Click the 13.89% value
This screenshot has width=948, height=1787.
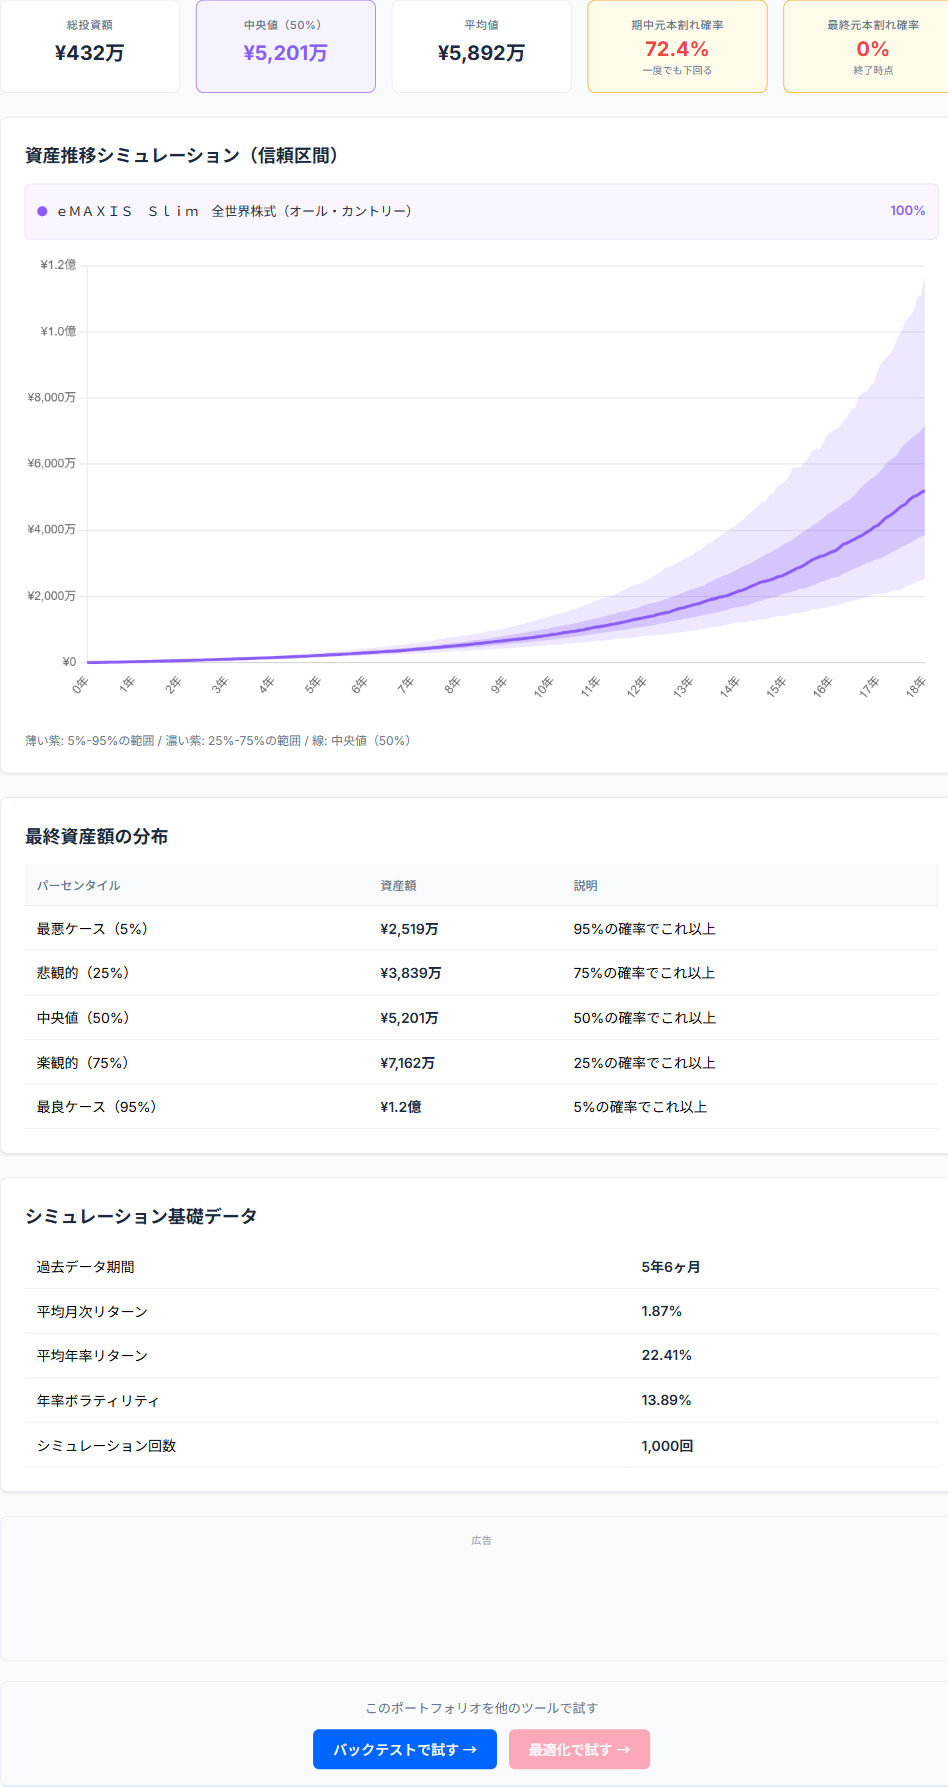(667, 1400)
